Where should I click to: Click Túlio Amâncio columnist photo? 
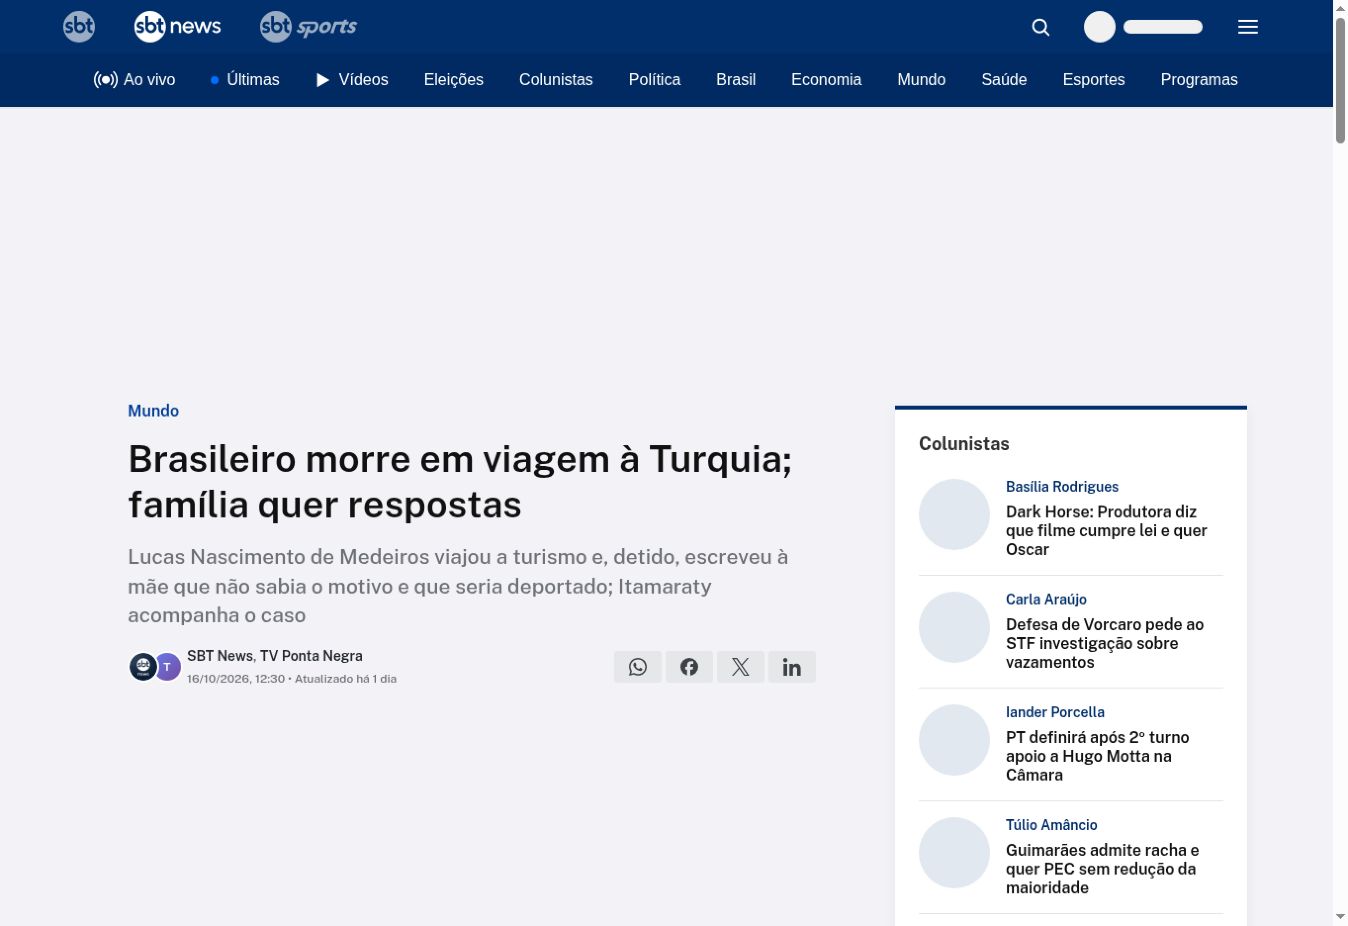pos(954,853)
